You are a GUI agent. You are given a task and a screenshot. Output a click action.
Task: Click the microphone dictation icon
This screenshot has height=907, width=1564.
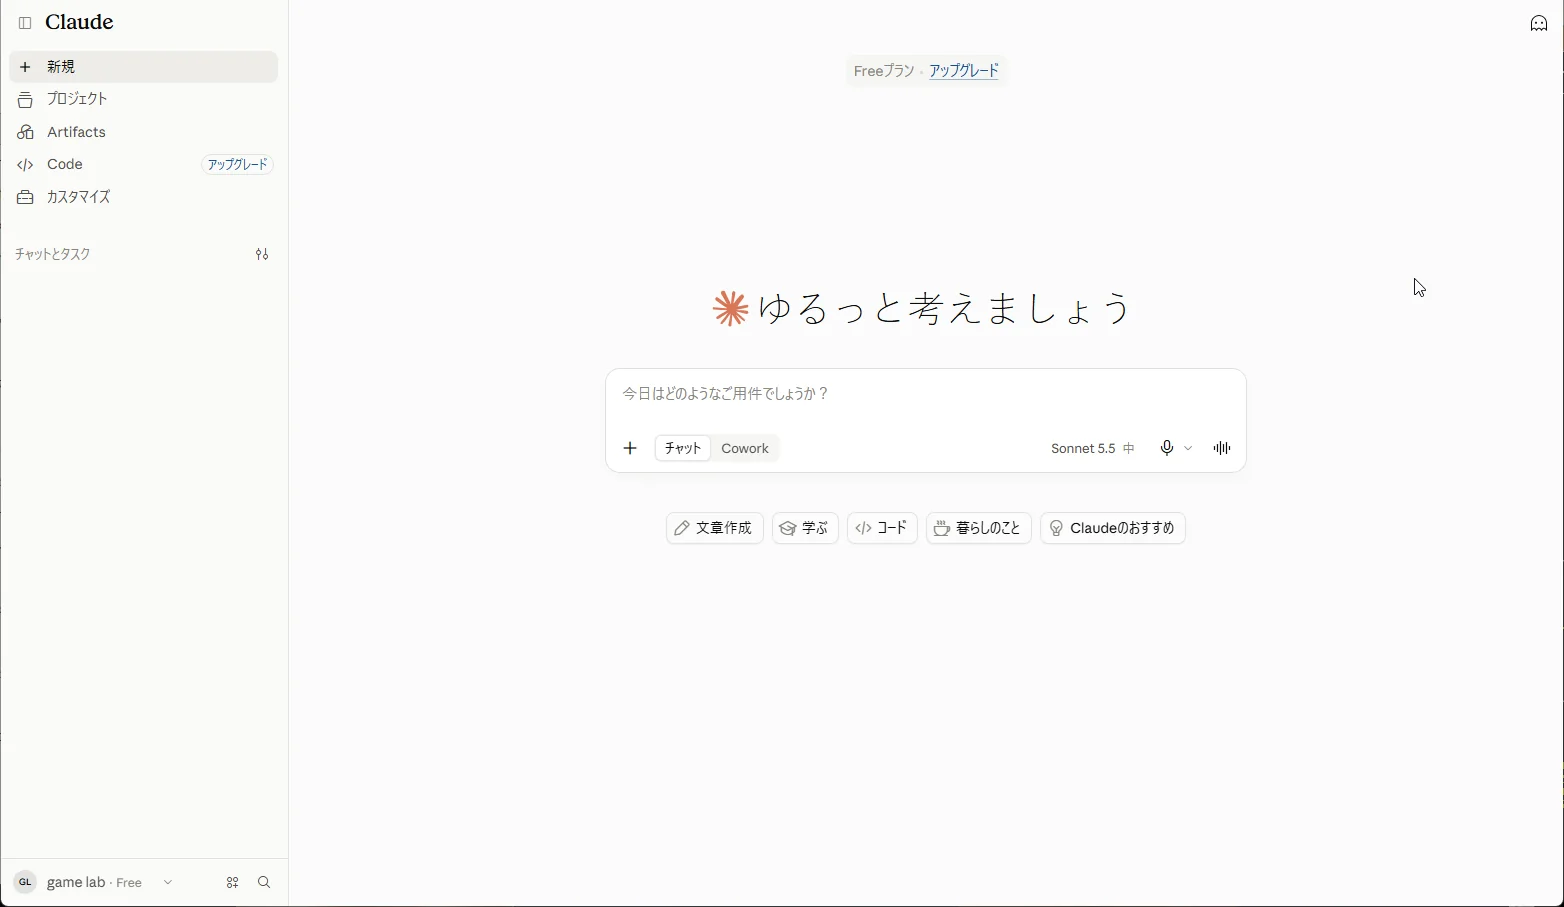(x=1166, y=448)
